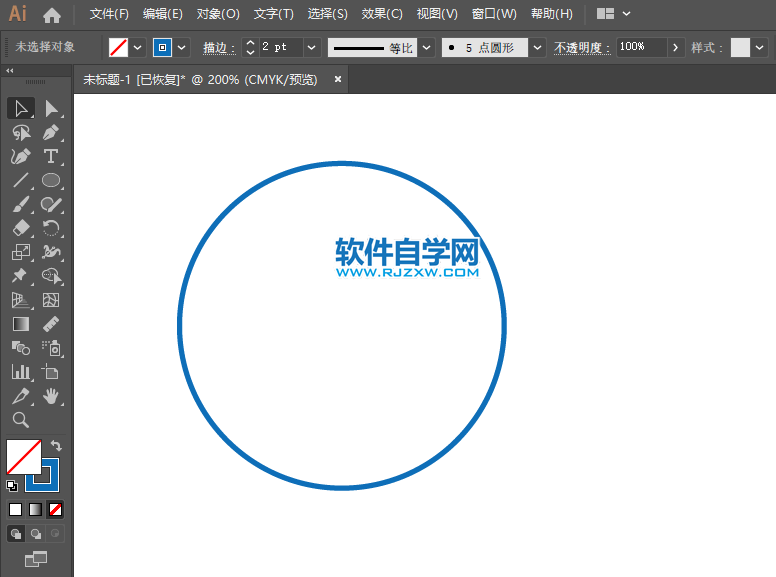Click the Home icon
The height and width of the screenshot is (577, 776).
click(x=52, y=15)
